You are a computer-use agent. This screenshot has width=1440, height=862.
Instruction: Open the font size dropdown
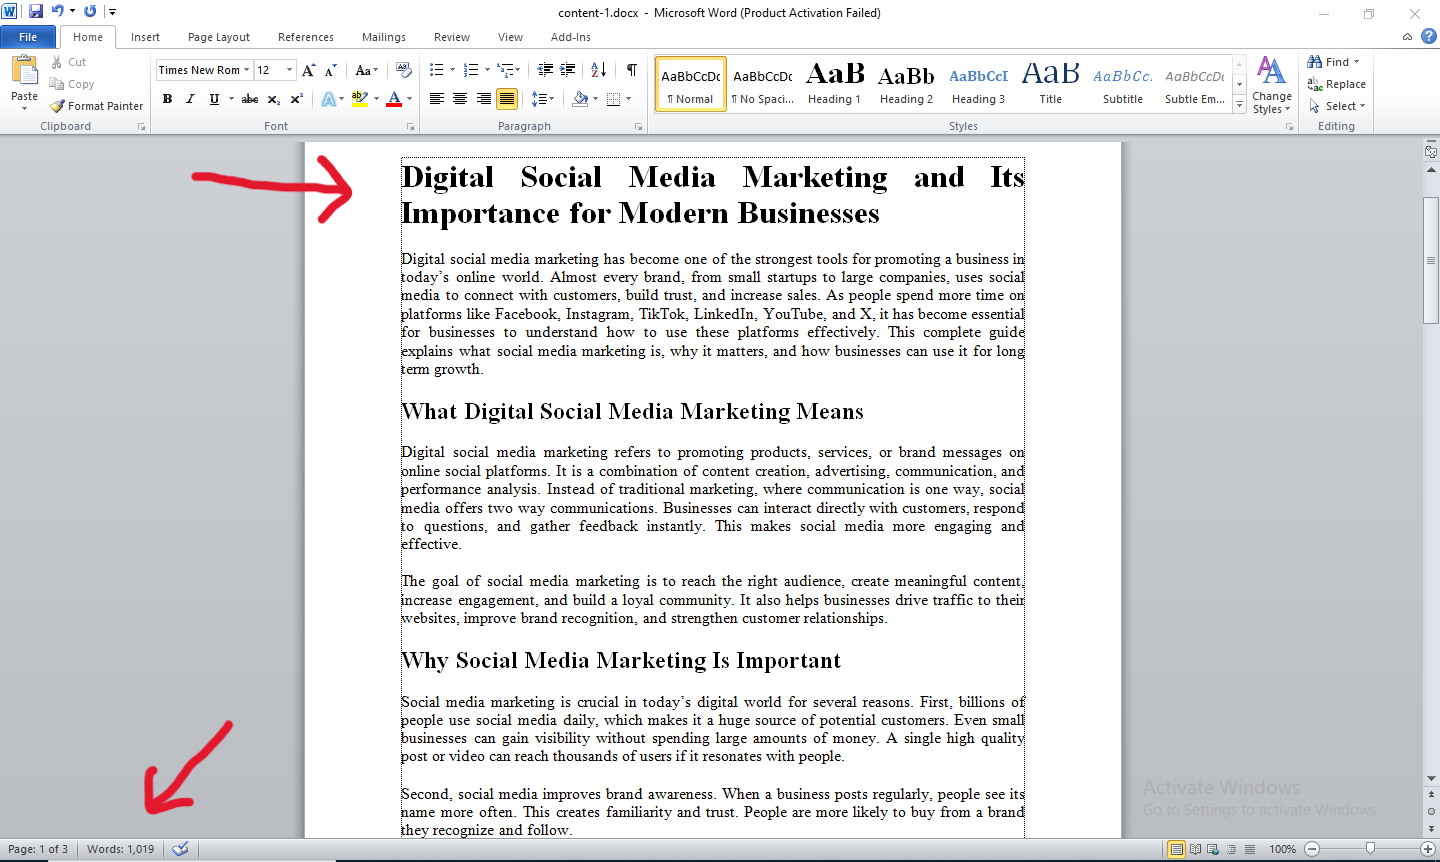[290, 70]
